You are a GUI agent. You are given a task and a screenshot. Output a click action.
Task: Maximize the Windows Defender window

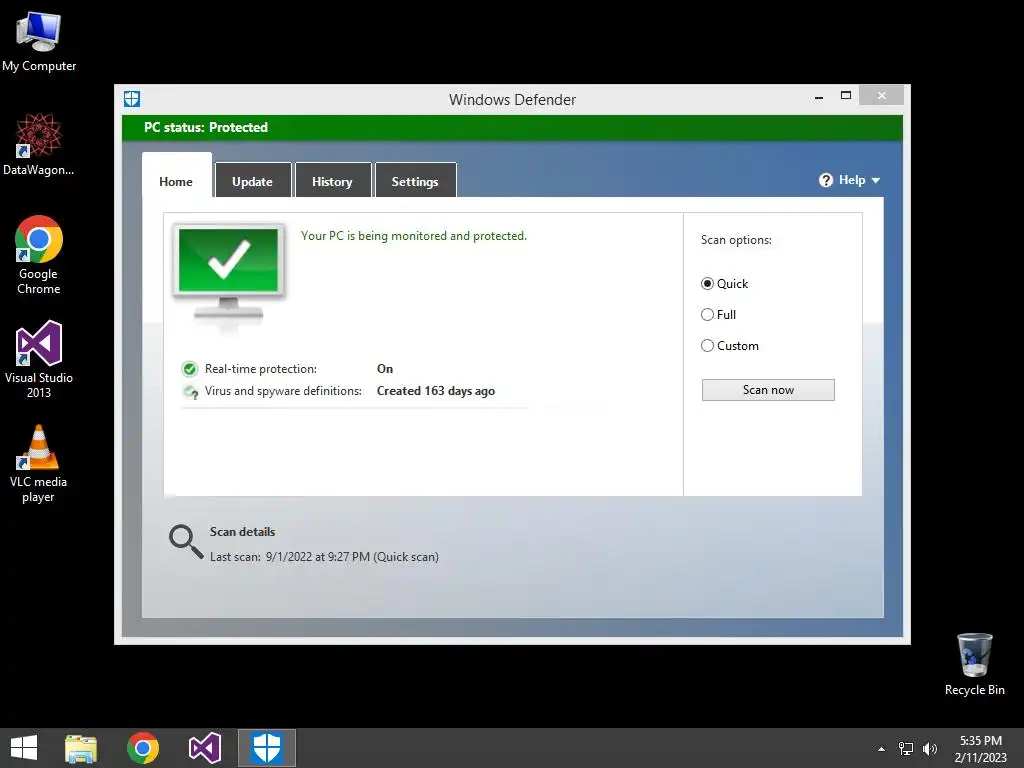pyautogui.click(x=846, y=95)
